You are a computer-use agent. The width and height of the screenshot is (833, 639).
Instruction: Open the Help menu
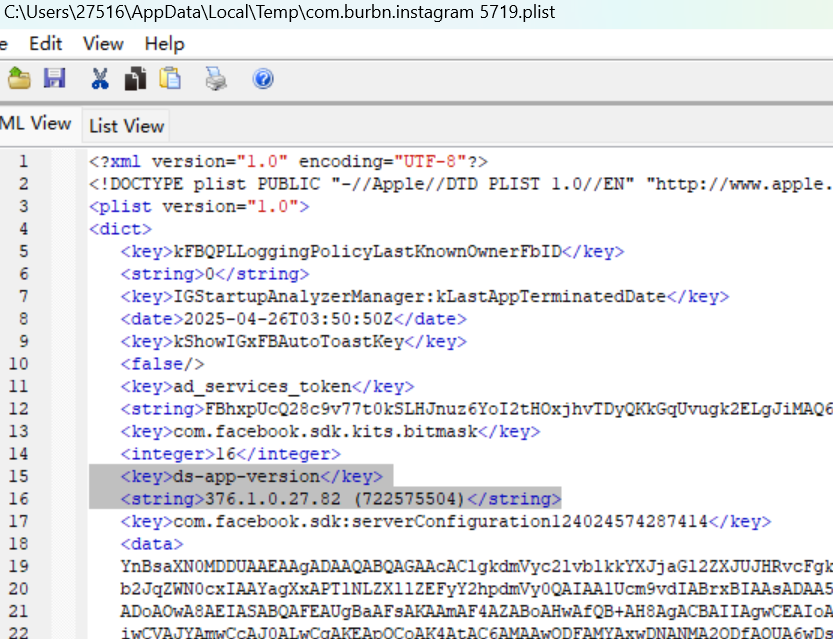(165, 44)
